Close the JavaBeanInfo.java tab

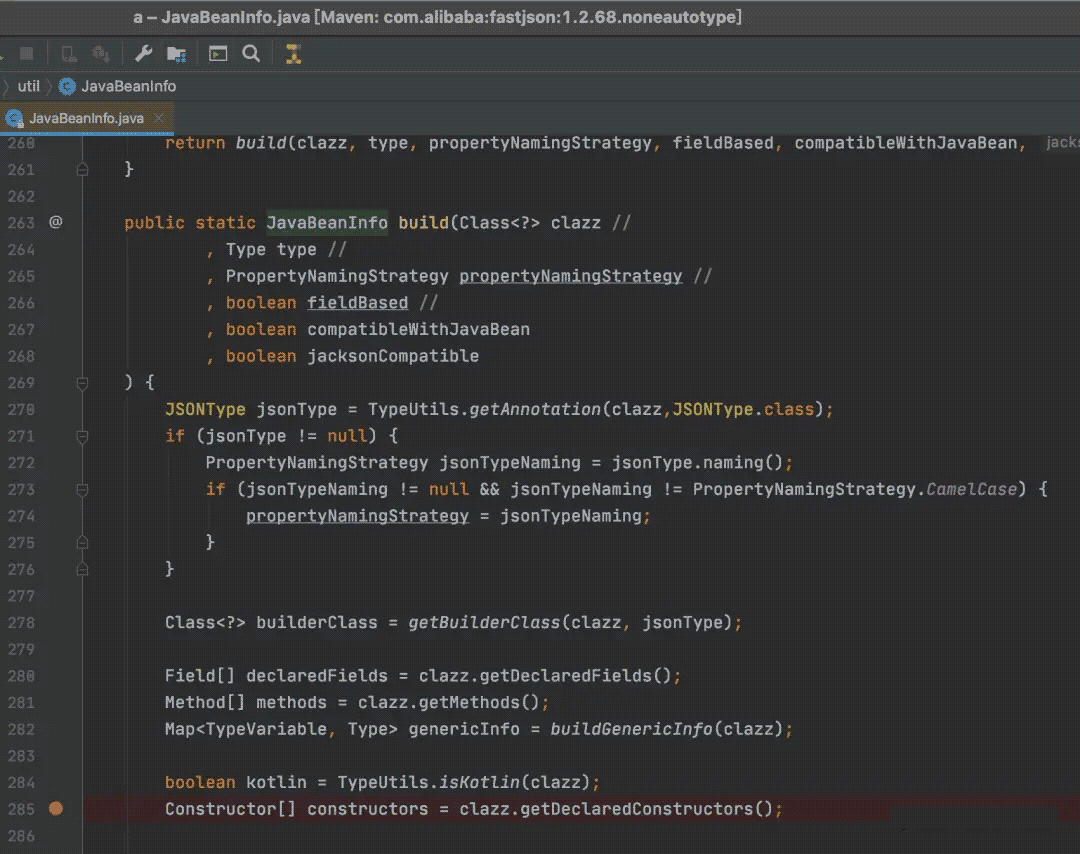[159, 118]
